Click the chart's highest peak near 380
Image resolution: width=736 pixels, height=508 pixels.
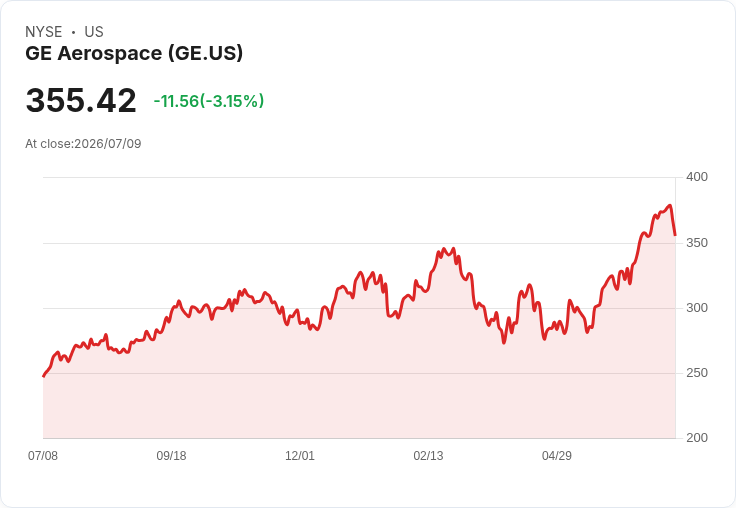pyautogui.click(x=670, y=205)
